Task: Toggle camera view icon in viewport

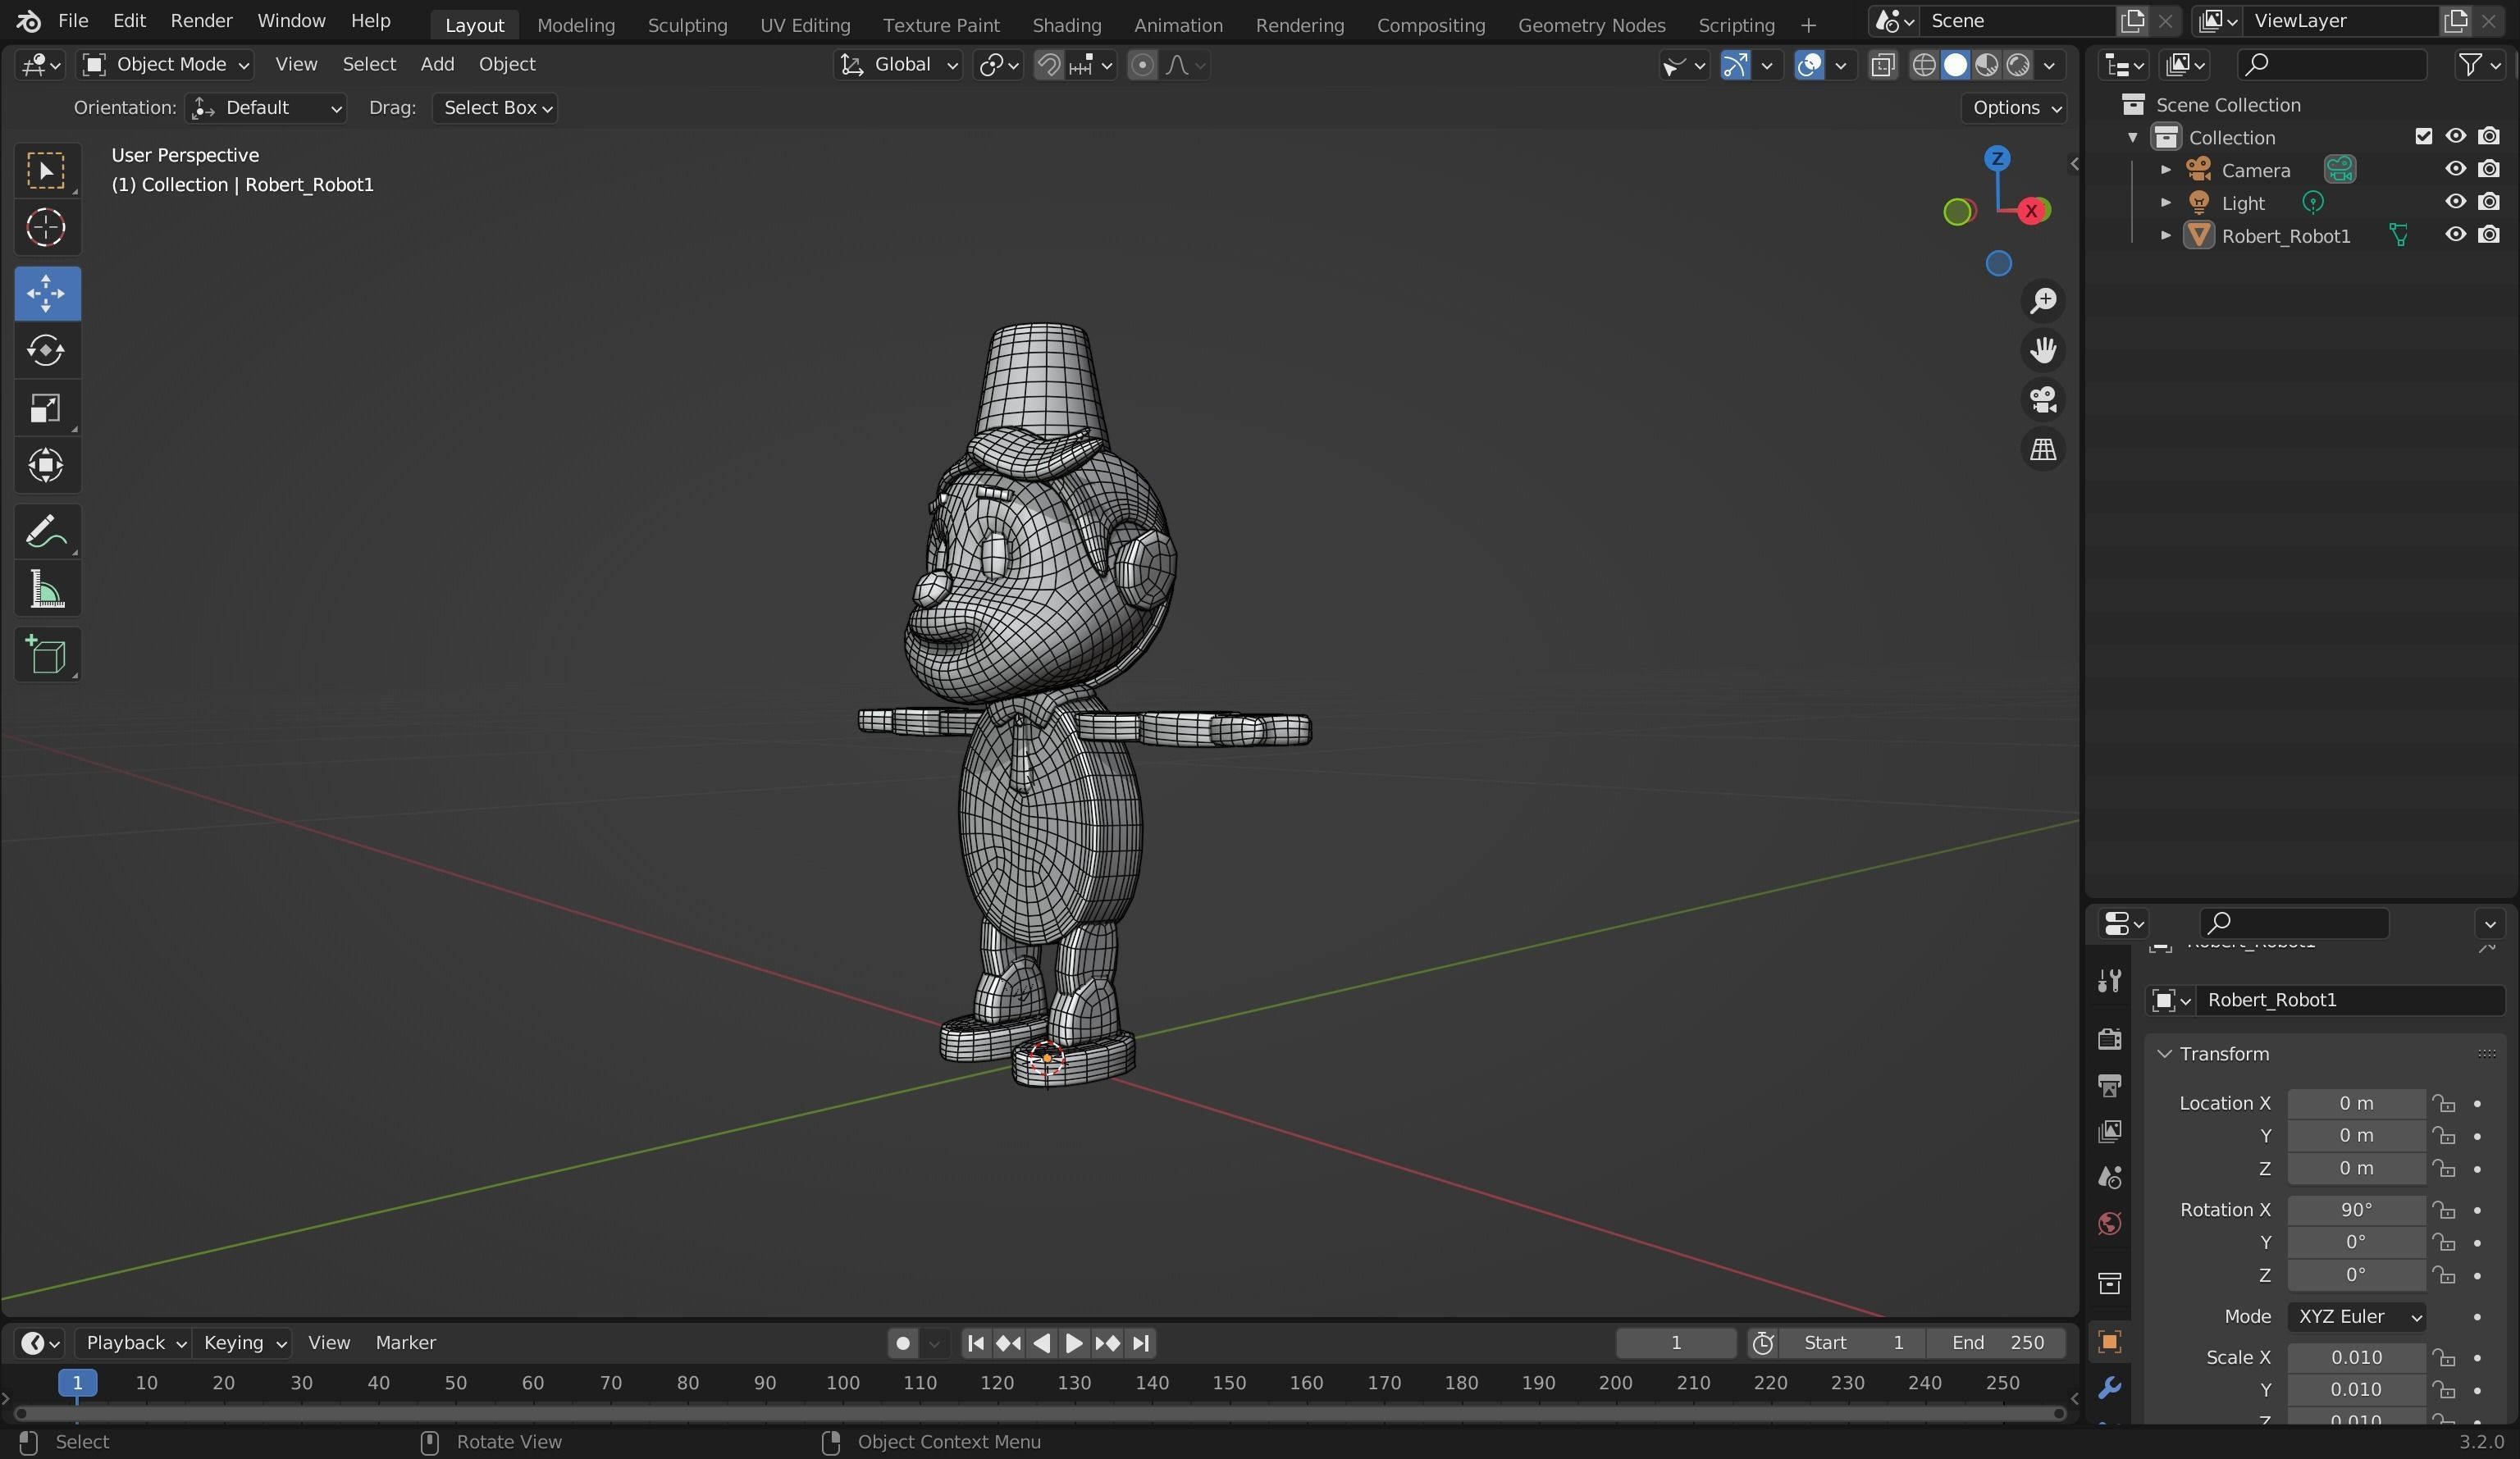Action: pyautogui.click(x=2043, y=400)
